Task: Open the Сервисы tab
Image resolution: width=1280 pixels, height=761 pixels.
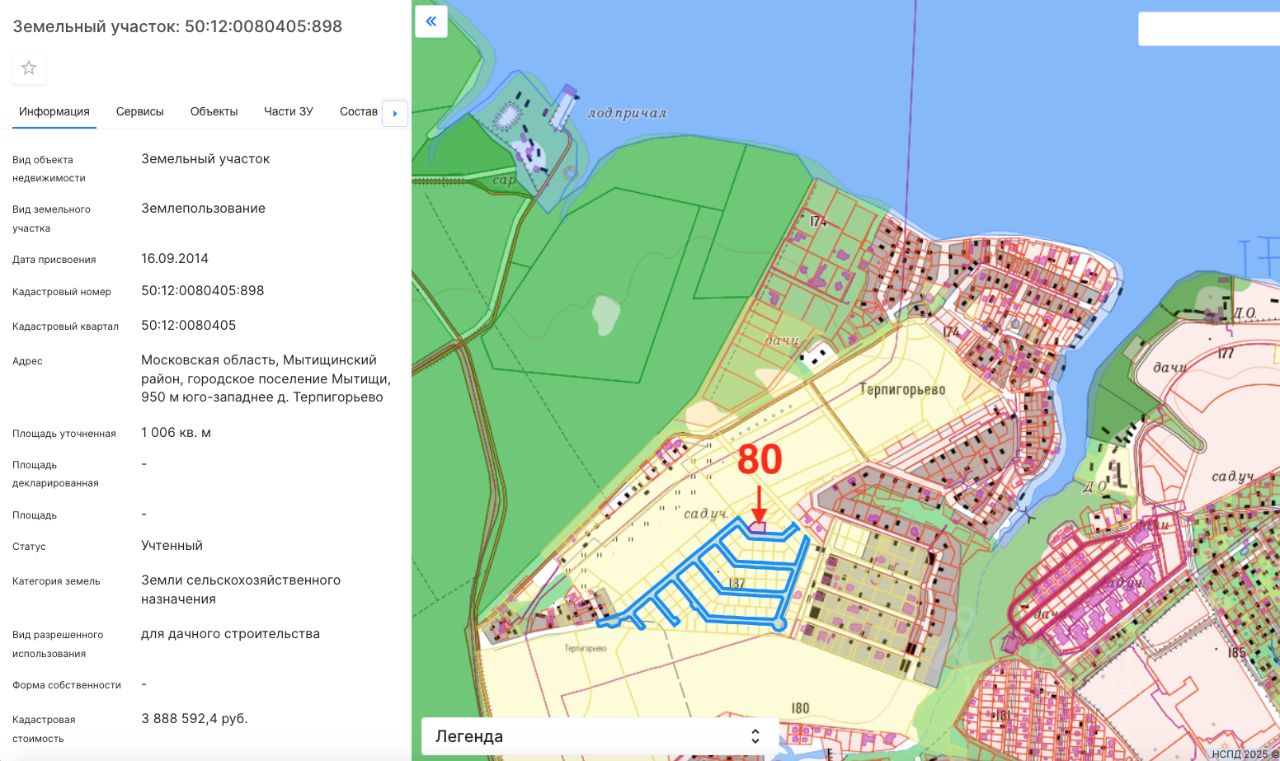Action: (140, 111)
